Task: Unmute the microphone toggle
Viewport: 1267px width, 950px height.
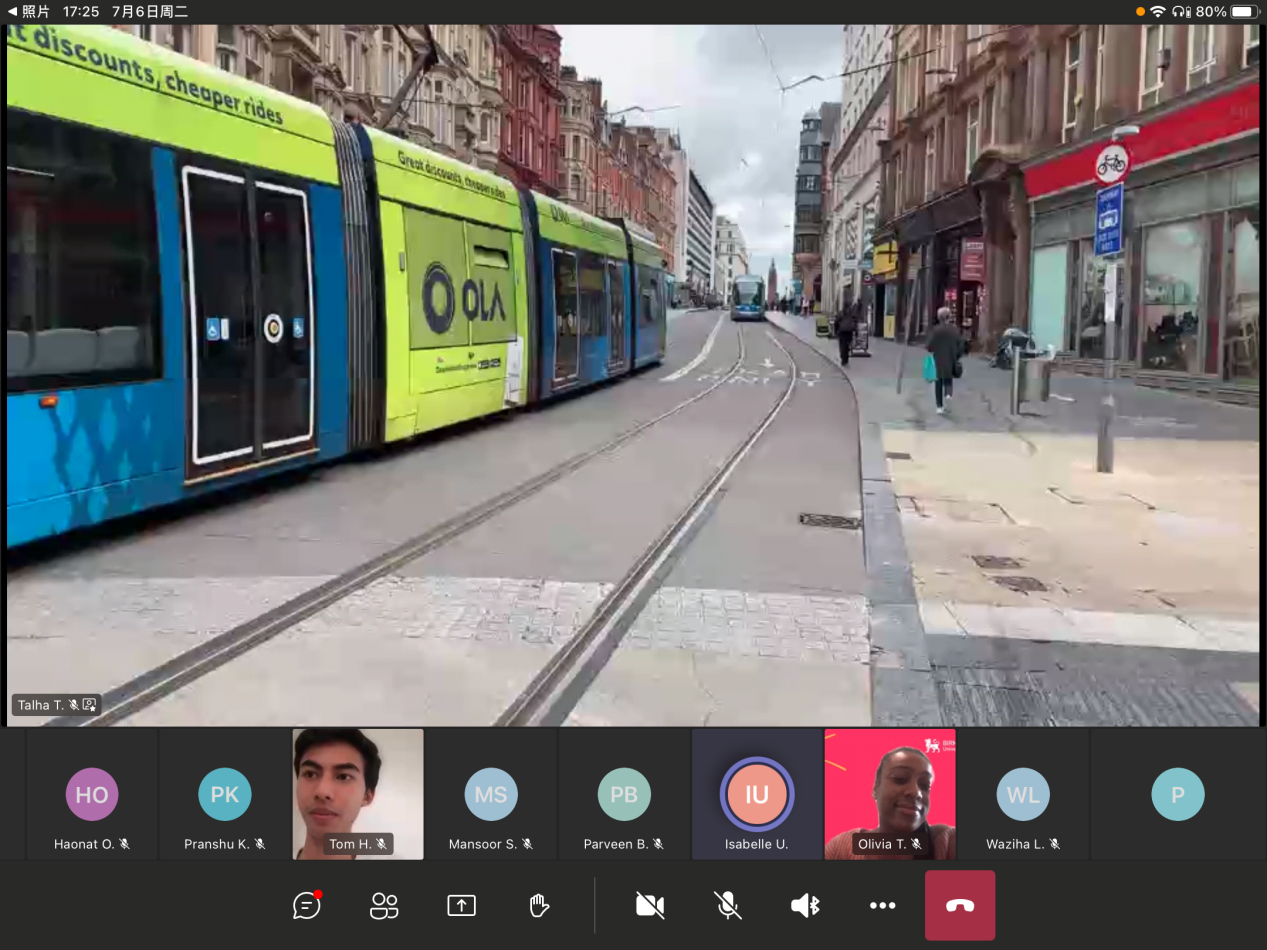Action: click(x=728, y=906)
